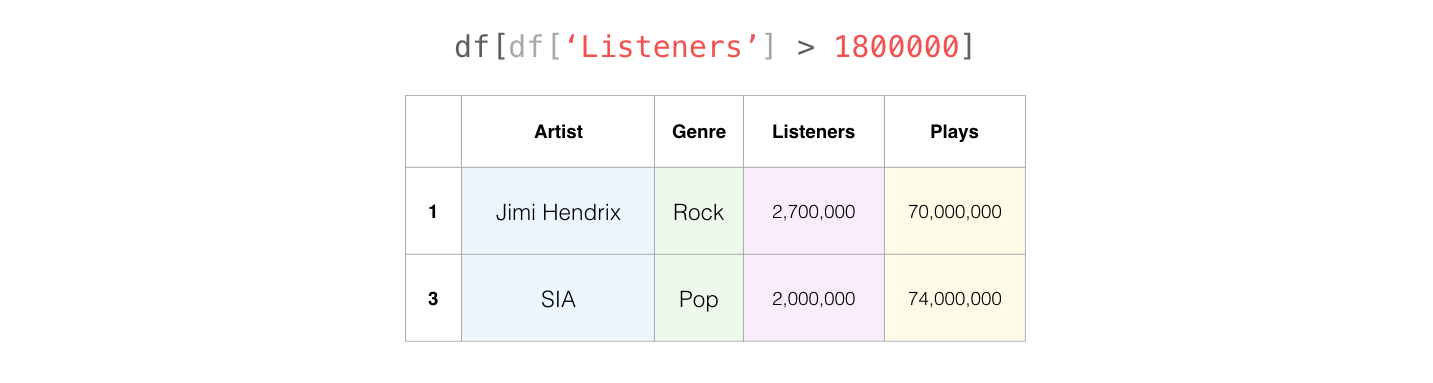Click the greater-than operator in code
Screen dimensions: 1433x383
pyautogui.click(x=806, y=47)
